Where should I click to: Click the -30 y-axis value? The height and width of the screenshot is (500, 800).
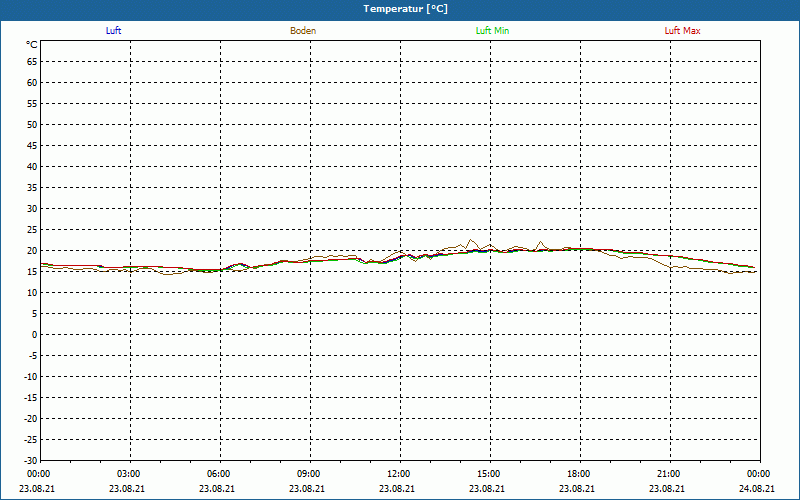tap(31, 460)
